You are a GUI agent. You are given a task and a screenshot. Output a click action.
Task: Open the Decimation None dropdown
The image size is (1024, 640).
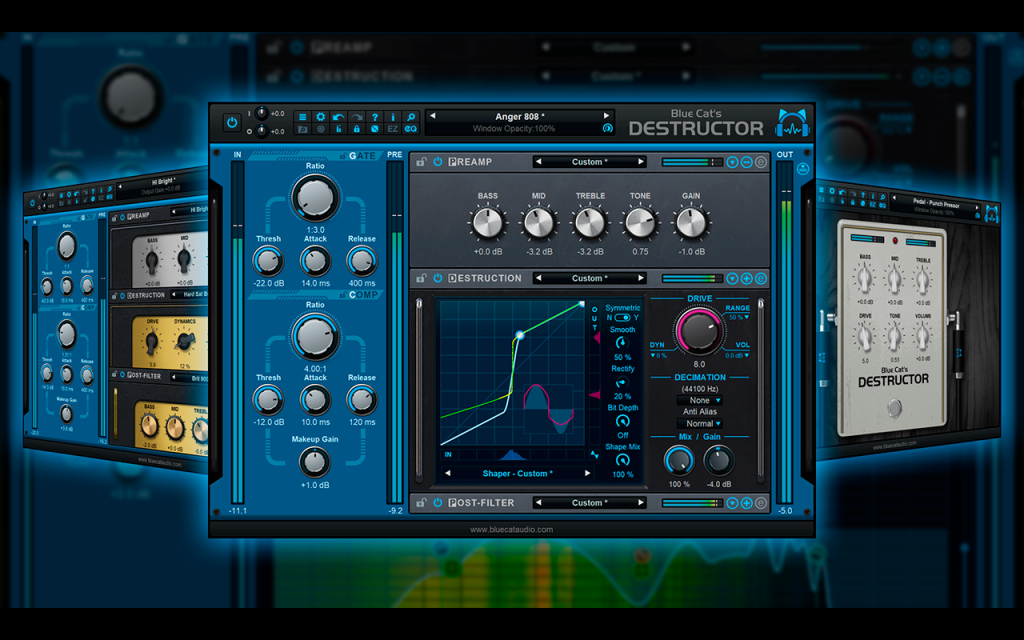[x=699, y=400]
